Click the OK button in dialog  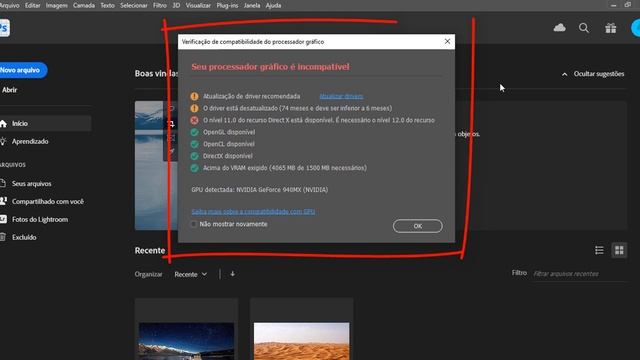418,226
